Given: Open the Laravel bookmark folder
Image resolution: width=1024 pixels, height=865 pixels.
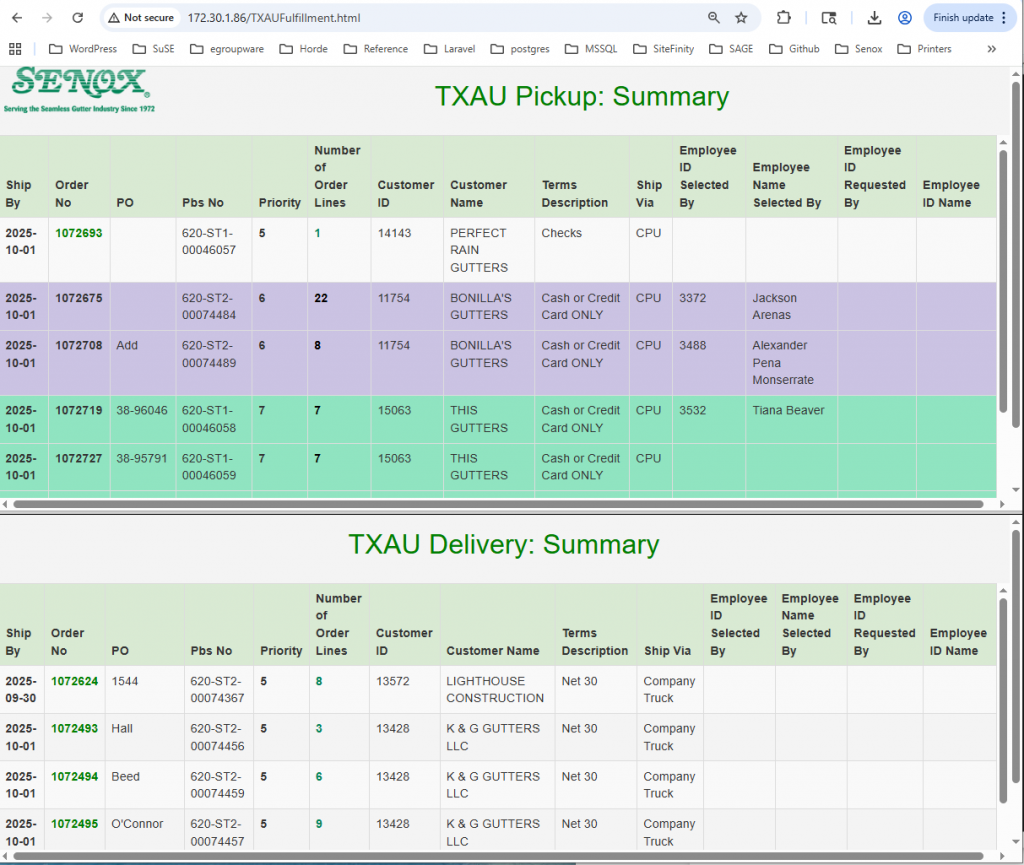Looking at the screenshot, I should (449, 48).
